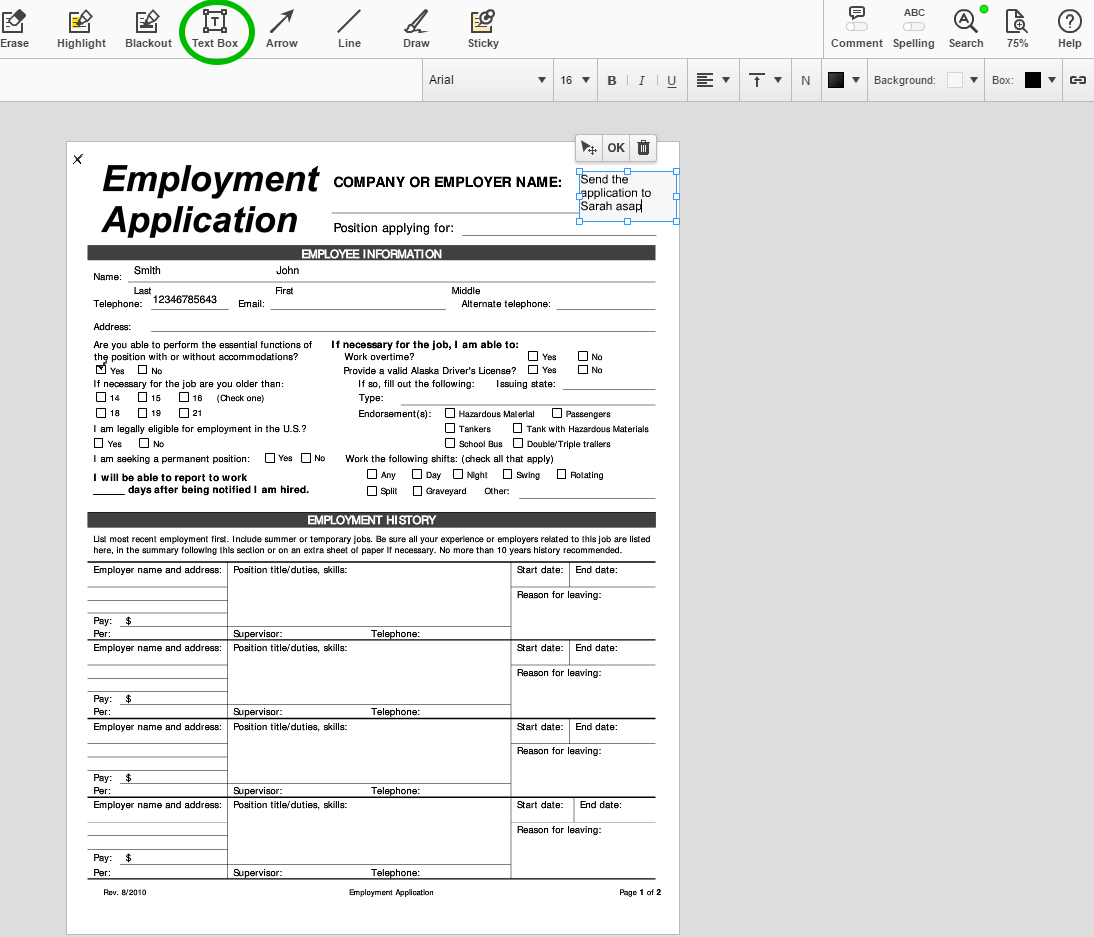Click inside the 'Send the application' text box
The width and height of the screenshot is (1094, 937).
[x=627, y=196]
